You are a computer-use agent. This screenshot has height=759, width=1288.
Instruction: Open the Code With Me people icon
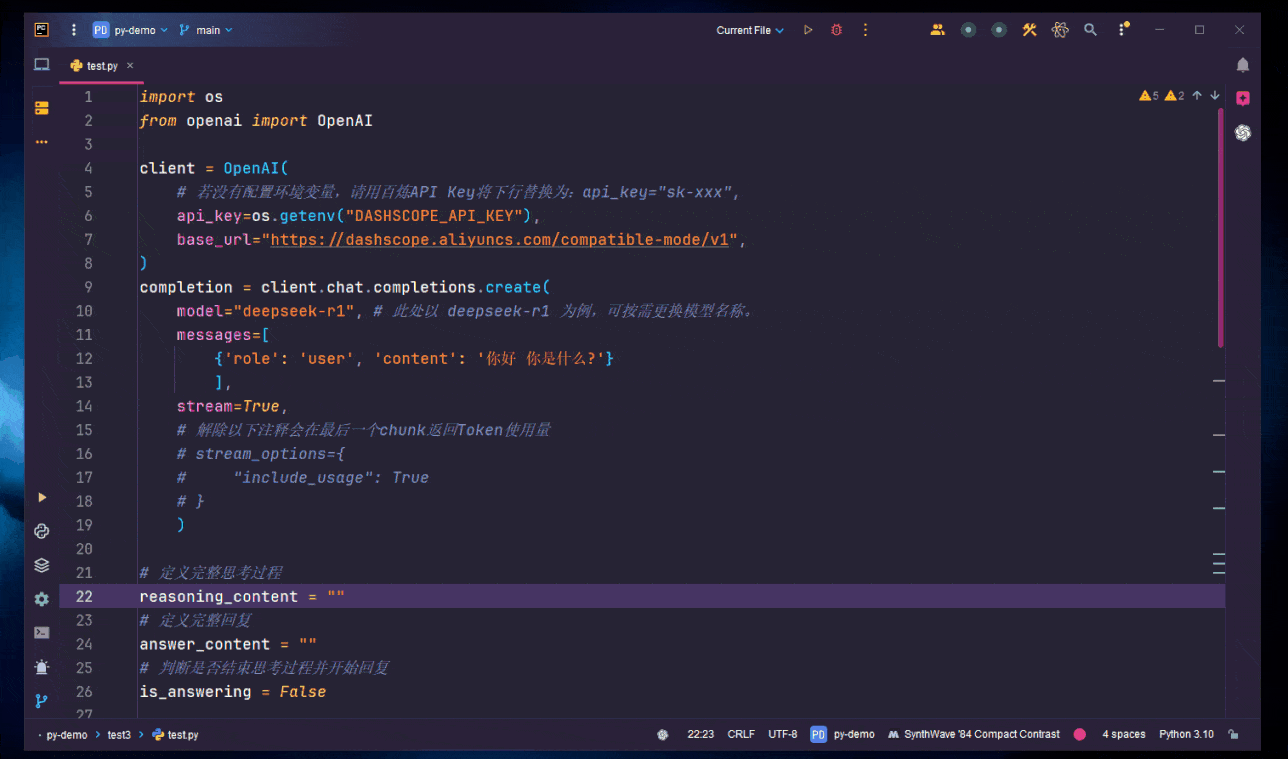click(937, 30)
